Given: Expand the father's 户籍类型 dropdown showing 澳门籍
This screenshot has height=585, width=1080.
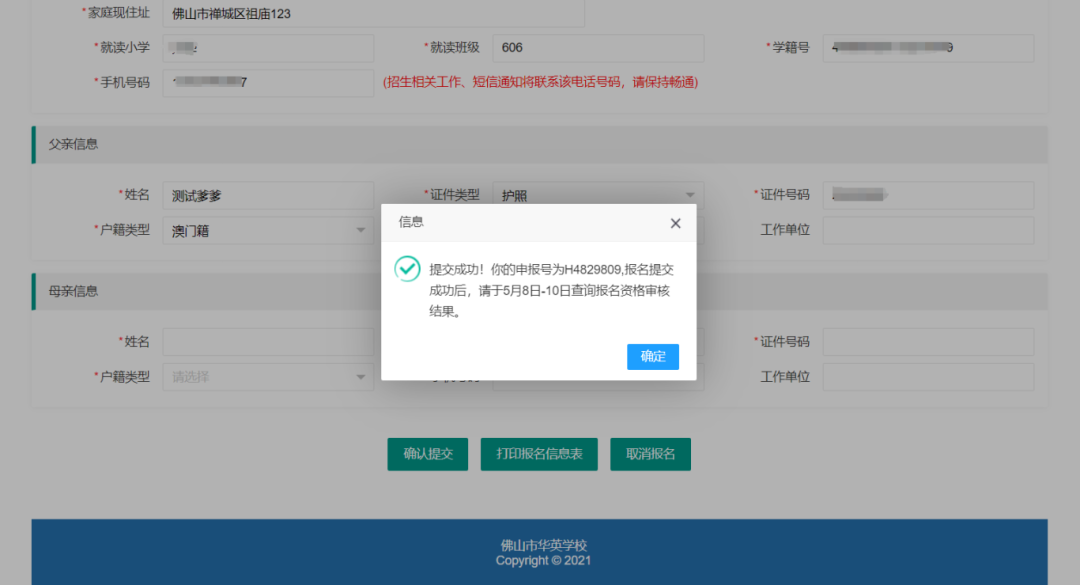Looking at the screenshot, I should click(x=267, y=231).
